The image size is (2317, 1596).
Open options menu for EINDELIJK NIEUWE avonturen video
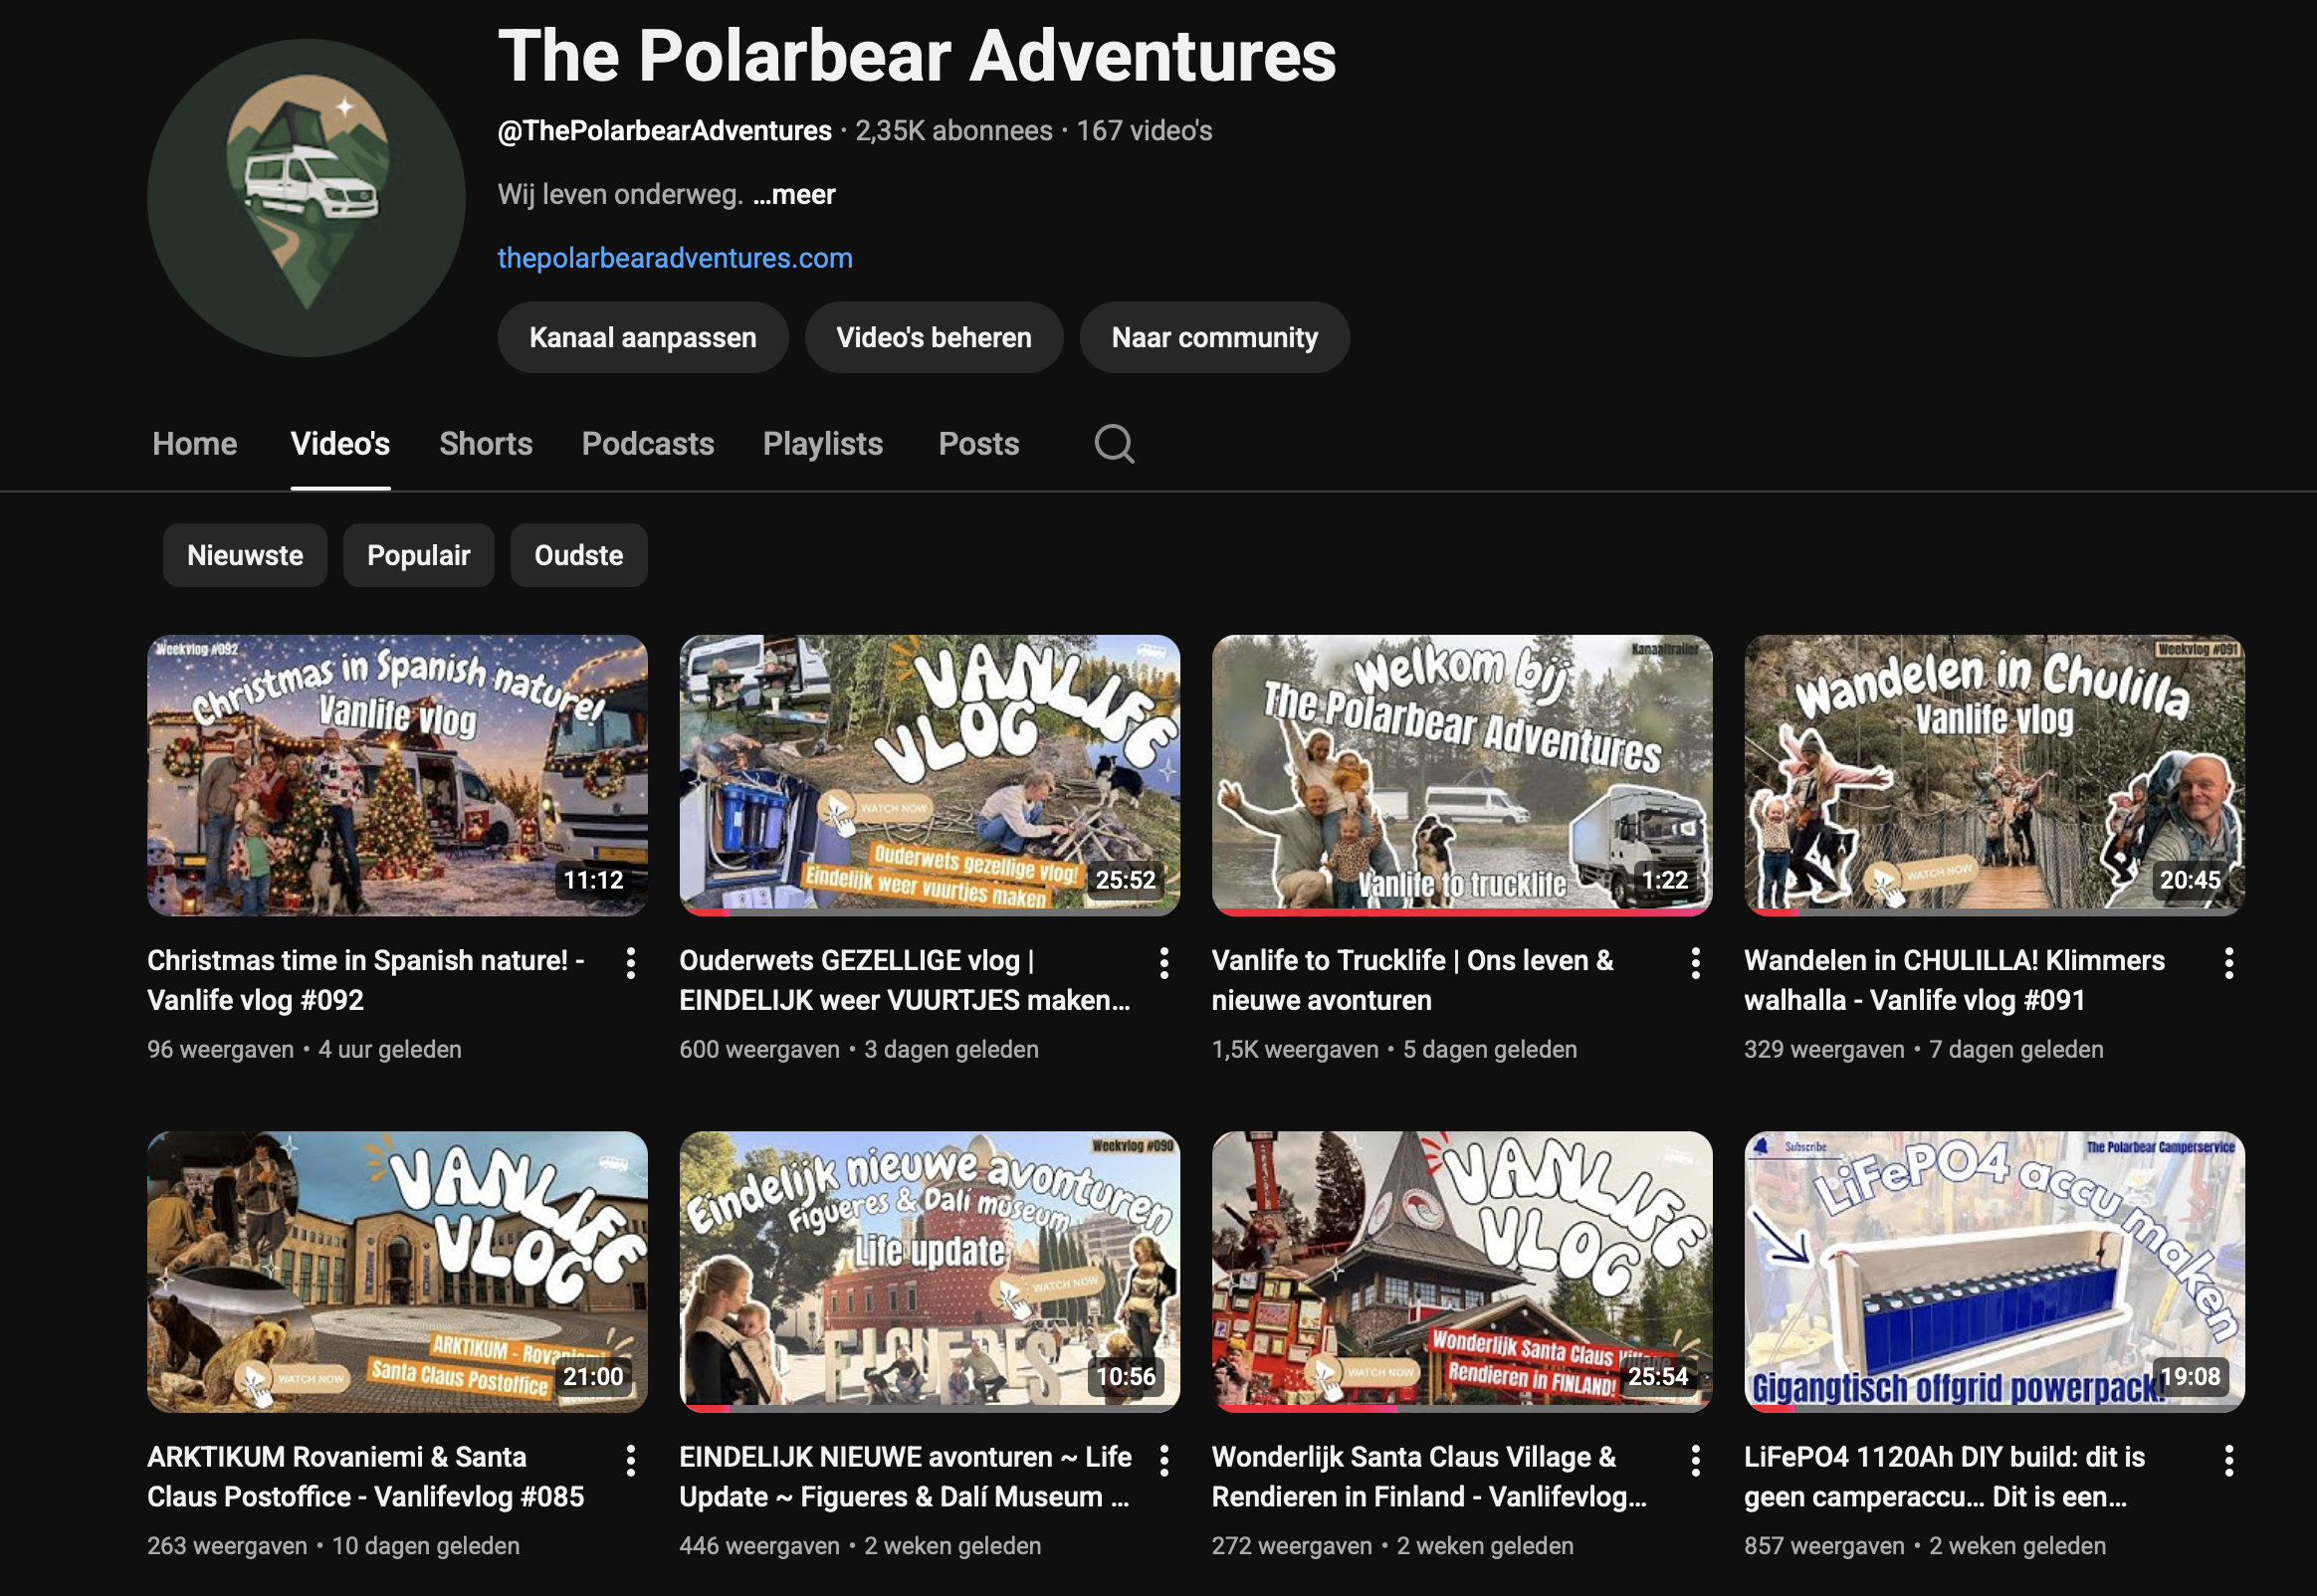point(1164,1460)
